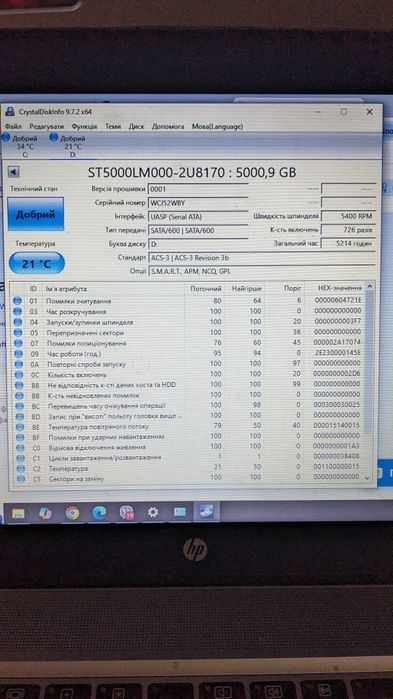Click the Поріг column header
Image resolution: width=393 pixels, height=699 pixels.
coord(293,289)
